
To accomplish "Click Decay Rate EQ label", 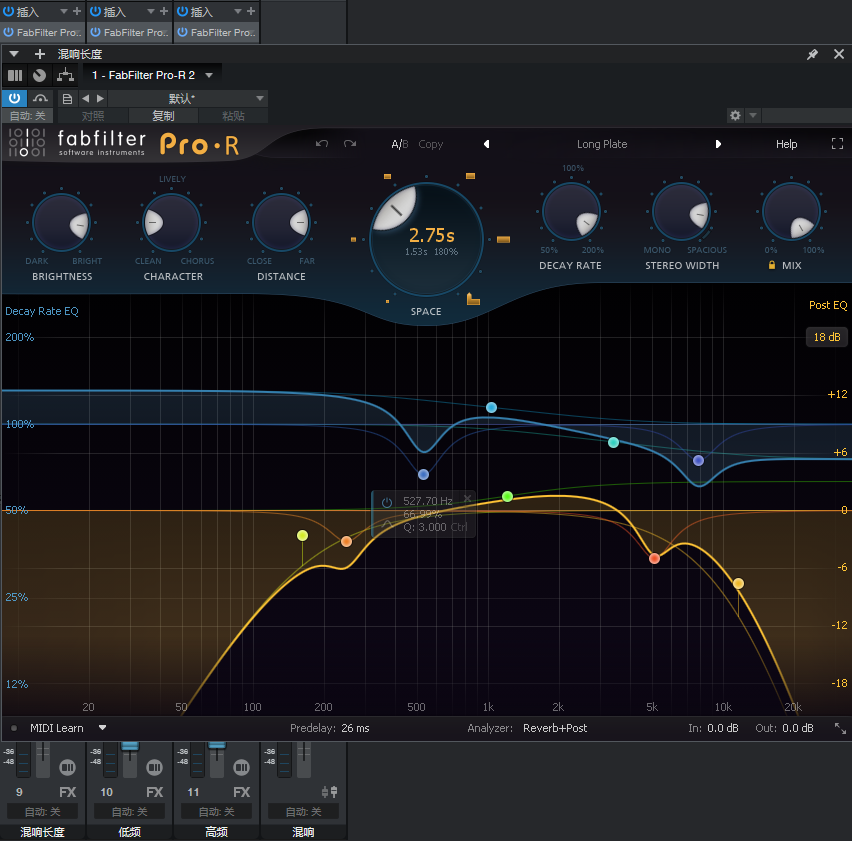I will tap(42, 311).
